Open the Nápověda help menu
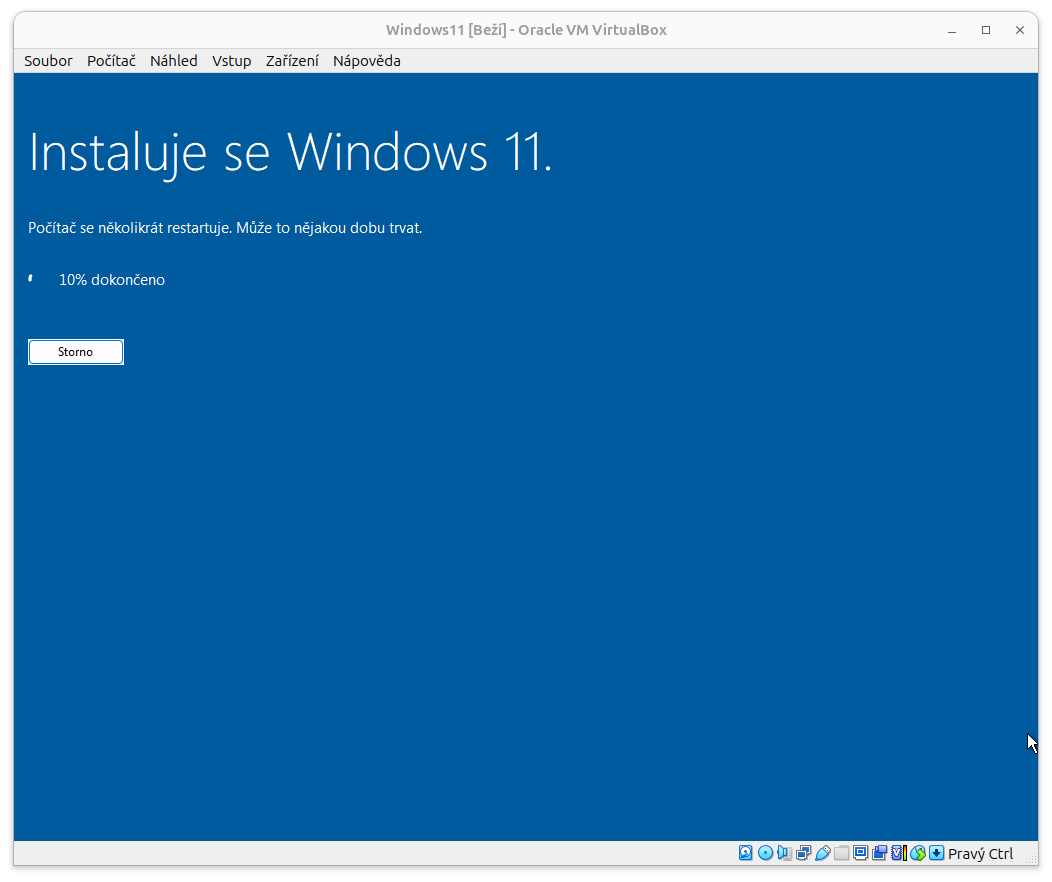This screenshot has height=882, width=1052. click(366, 60)
